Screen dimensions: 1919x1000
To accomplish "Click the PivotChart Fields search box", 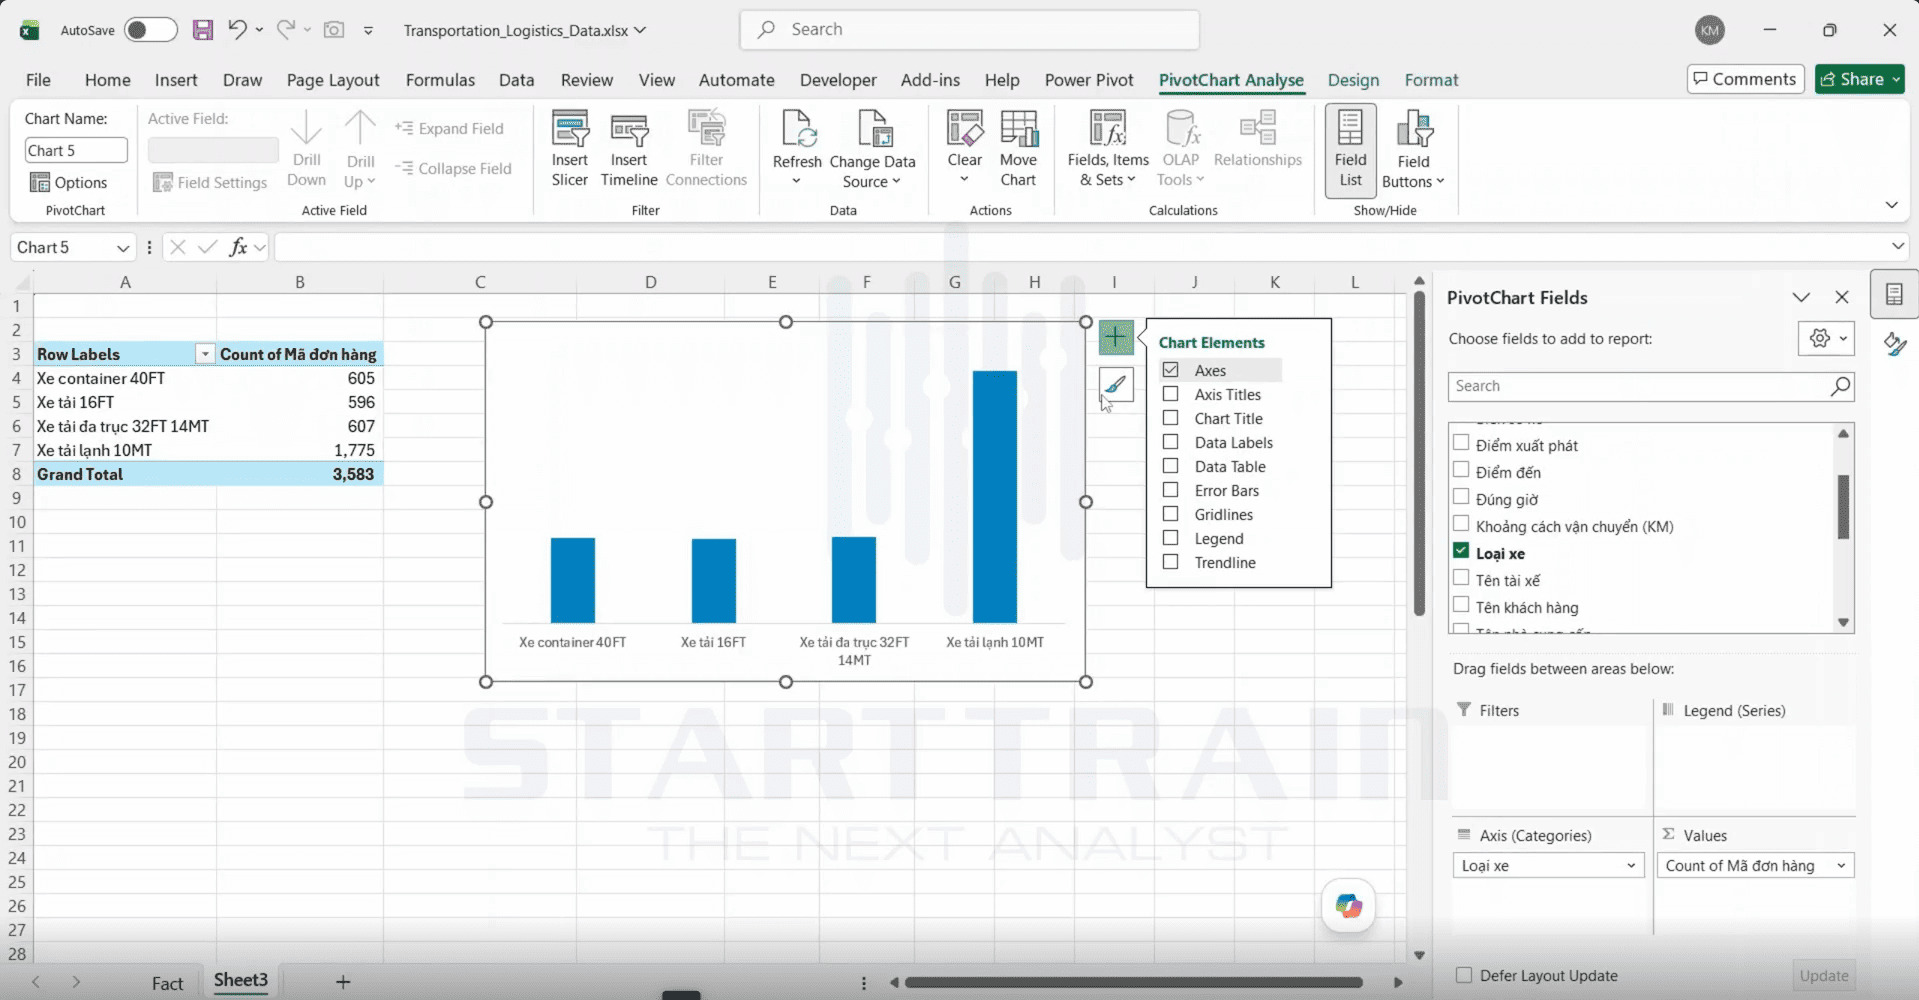I will (x=1650, y=386).
